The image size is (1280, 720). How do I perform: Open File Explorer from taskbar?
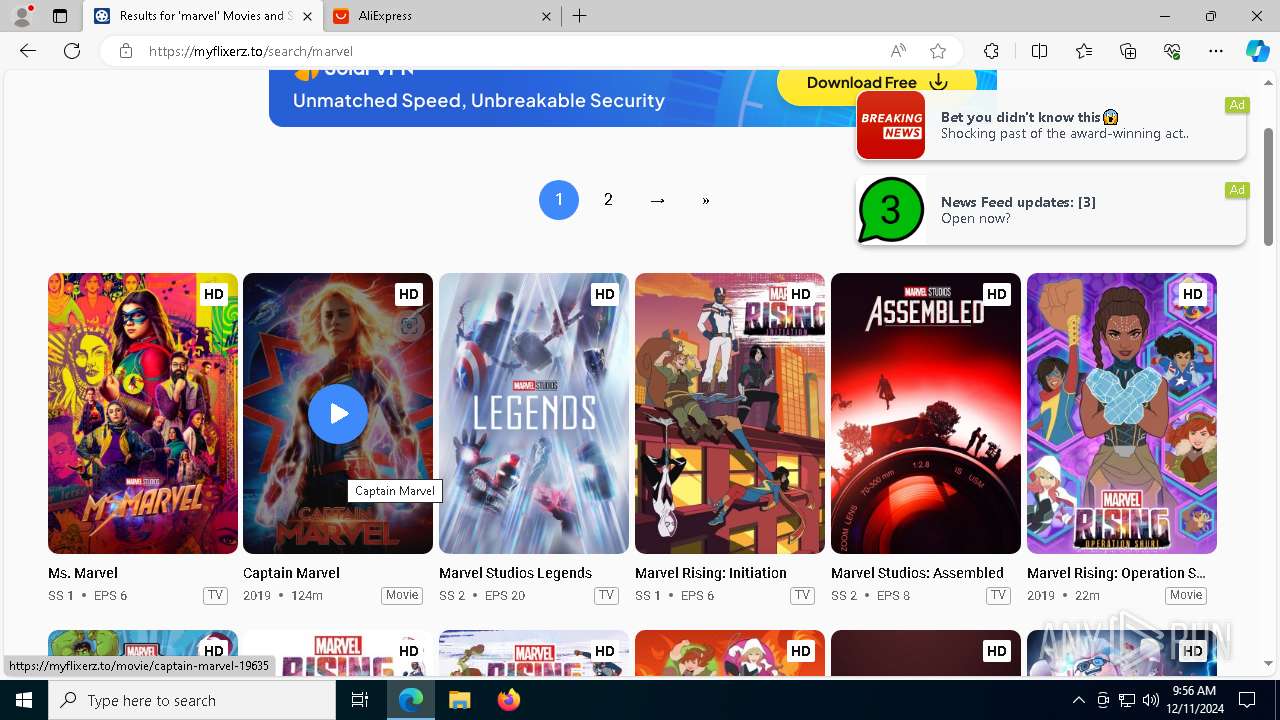coord(459,700)
